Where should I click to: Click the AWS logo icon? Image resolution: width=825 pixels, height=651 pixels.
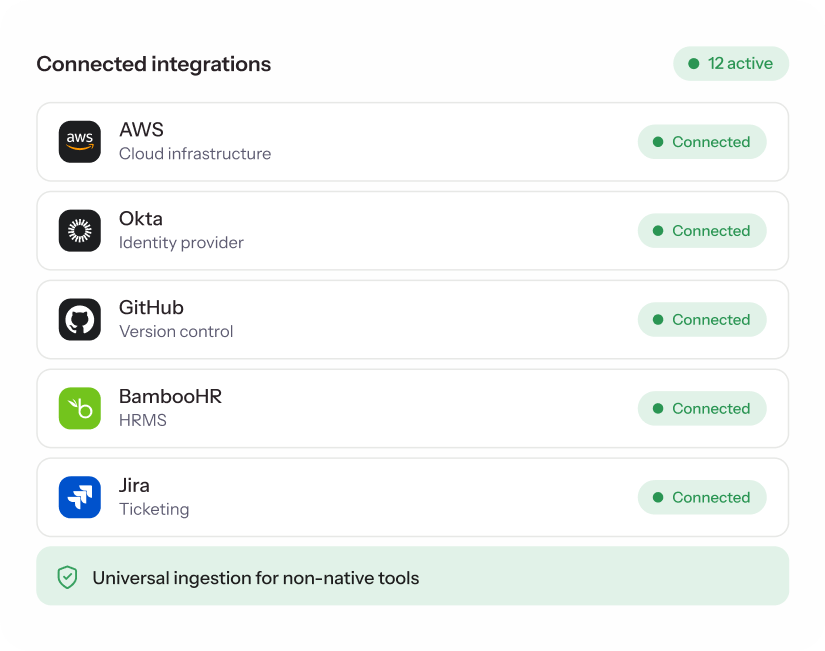(79, 142)
